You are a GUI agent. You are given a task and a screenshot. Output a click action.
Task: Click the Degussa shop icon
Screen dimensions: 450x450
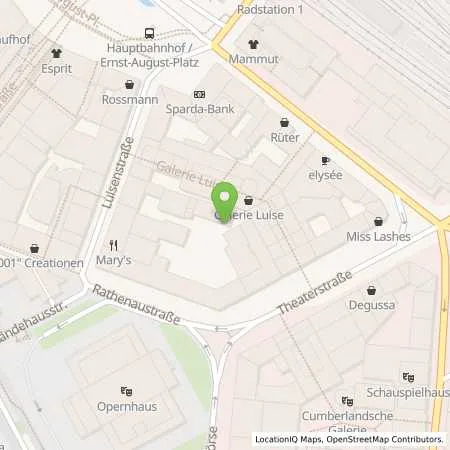tap(371, 290)
